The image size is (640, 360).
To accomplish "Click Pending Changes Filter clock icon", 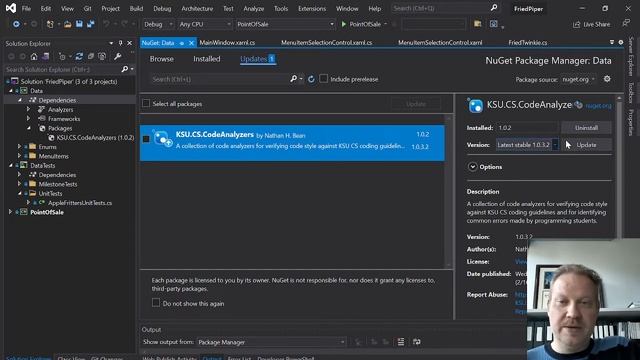I will click(62, 56).
